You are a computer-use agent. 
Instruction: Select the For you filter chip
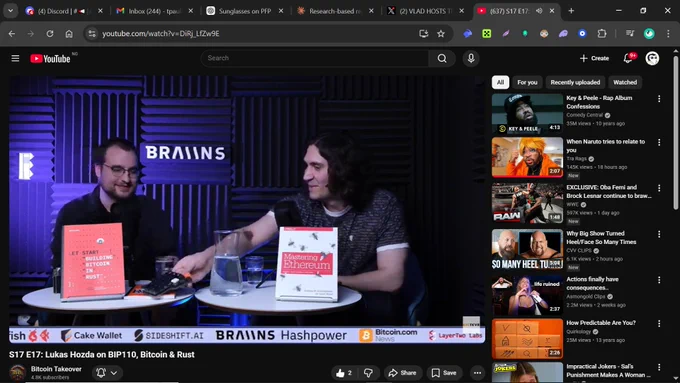click(527, 82)
